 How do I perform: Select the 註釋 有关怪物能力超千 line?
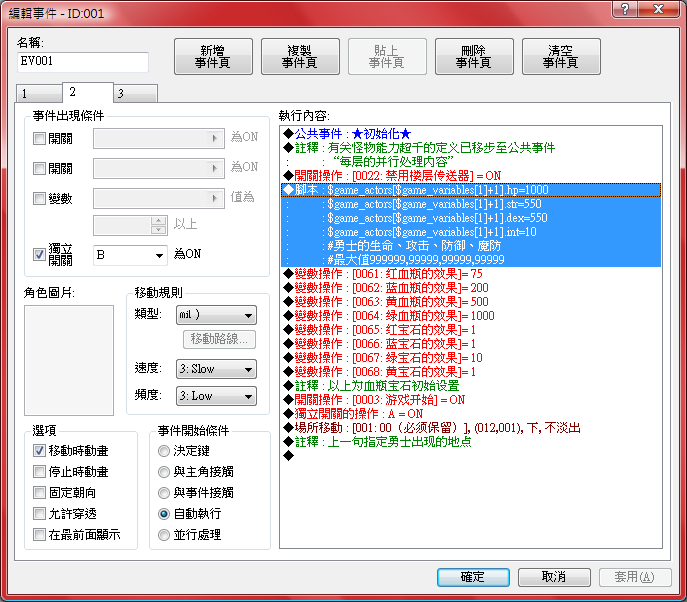pyautogui.click(x=471, y=148)
